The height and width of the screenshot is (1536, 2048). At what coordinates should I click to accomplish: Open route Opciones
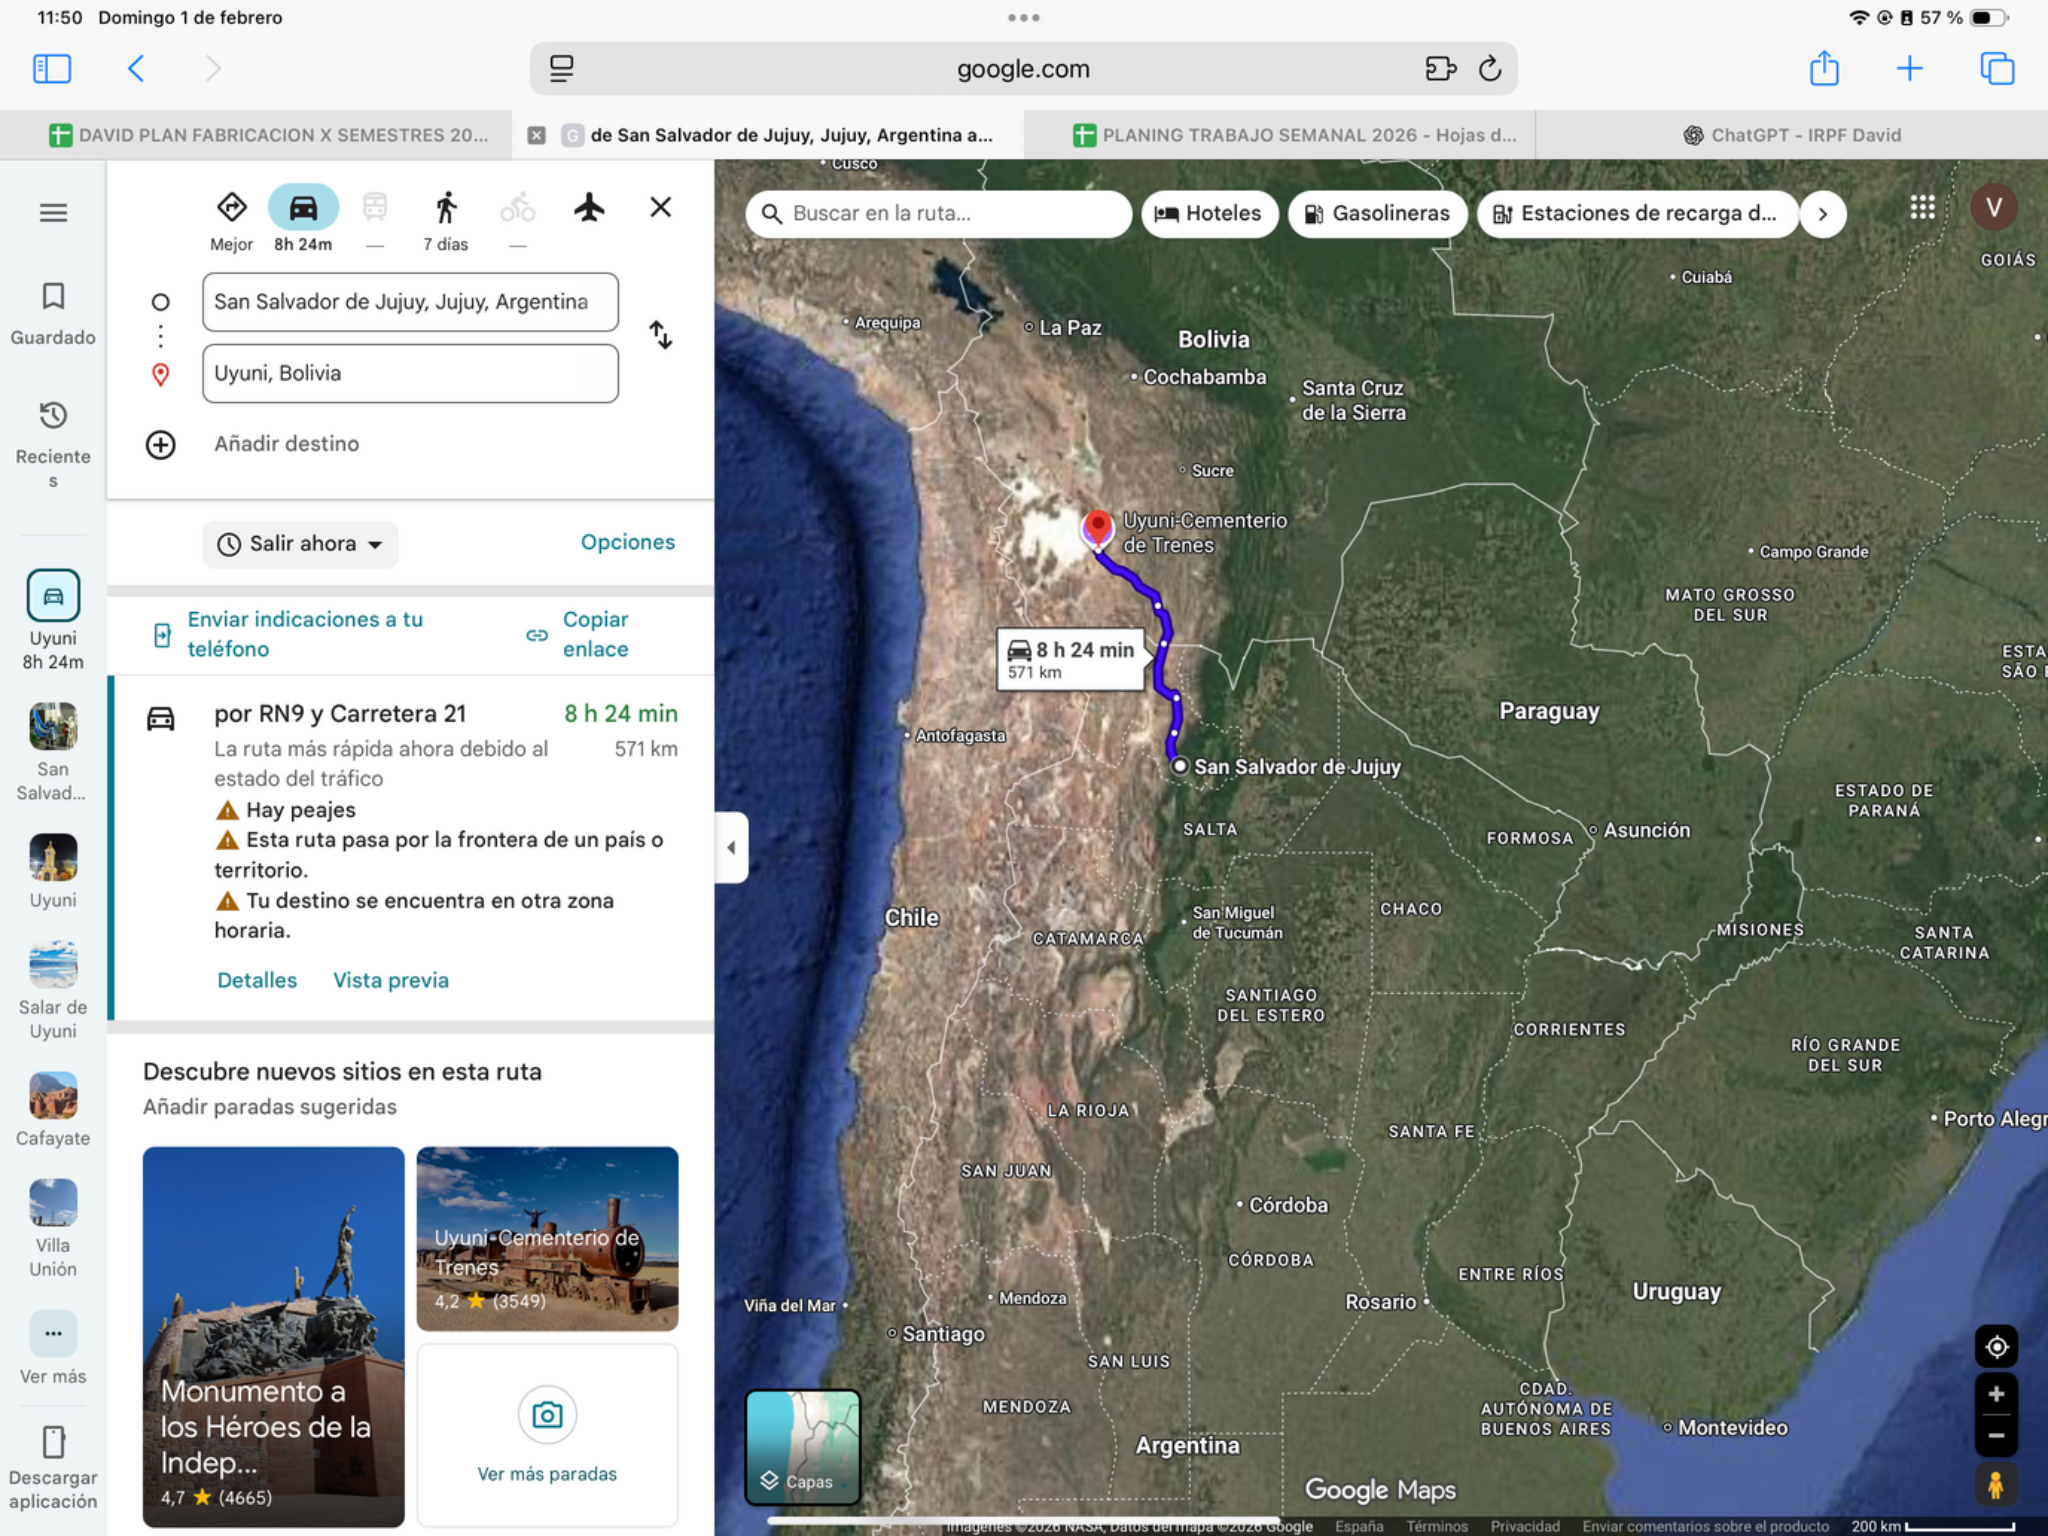(x=628, y=542)
